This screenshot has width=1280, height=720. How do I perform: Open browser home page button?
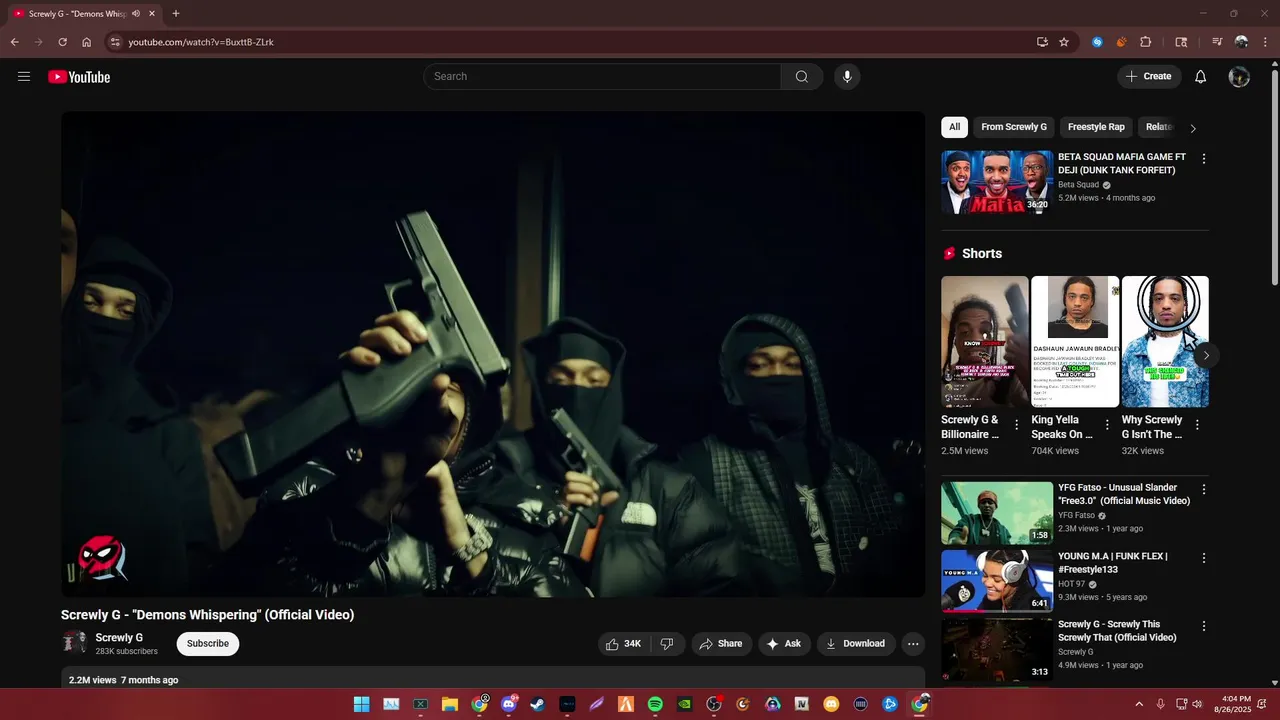click(x=87, y=42)
